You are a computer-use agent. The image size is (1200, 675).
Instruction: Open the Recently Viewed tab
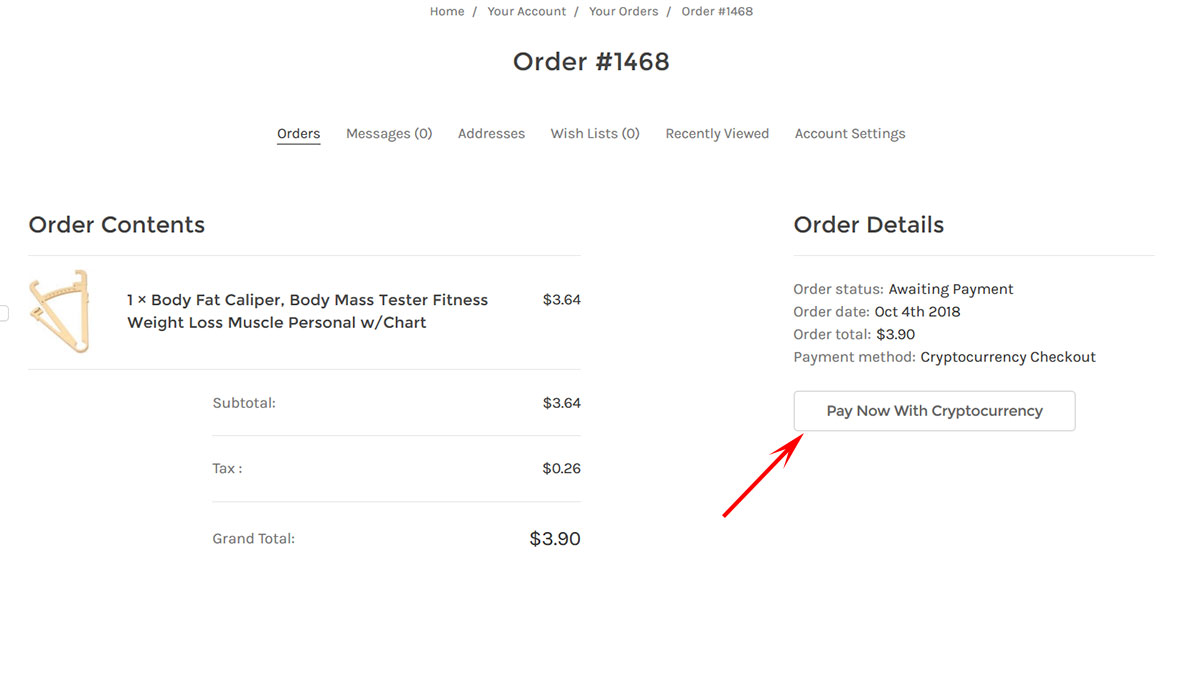pos(717,134)
